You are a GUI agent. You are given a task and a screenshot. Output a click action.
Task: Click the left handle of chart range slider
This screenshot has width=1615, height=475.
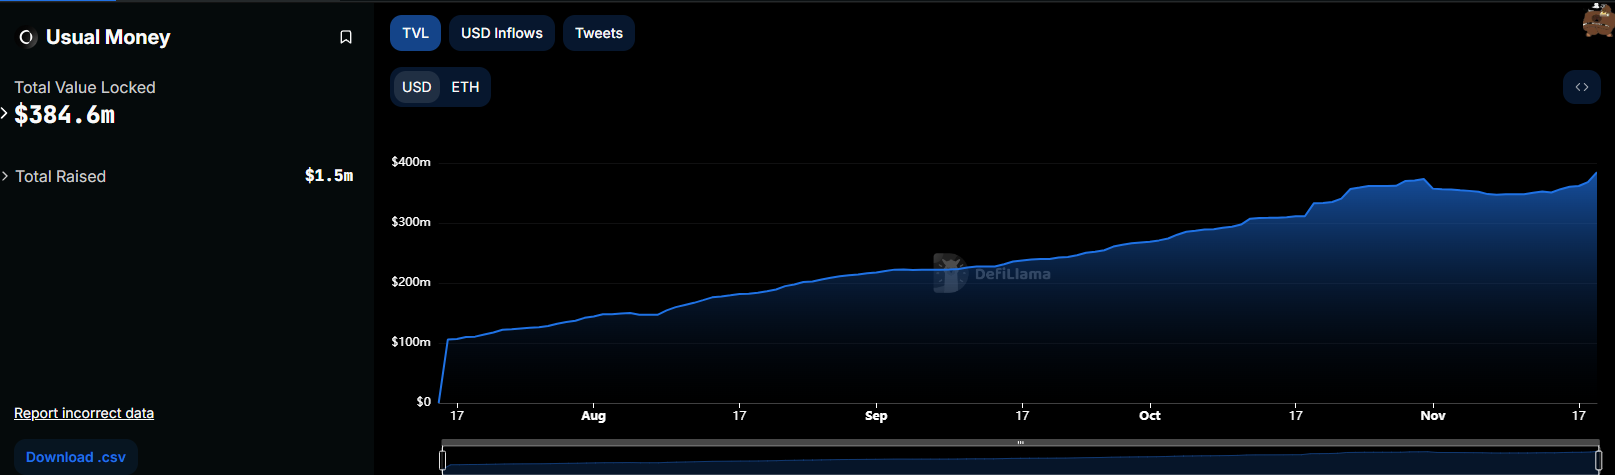tap(443, 460)
